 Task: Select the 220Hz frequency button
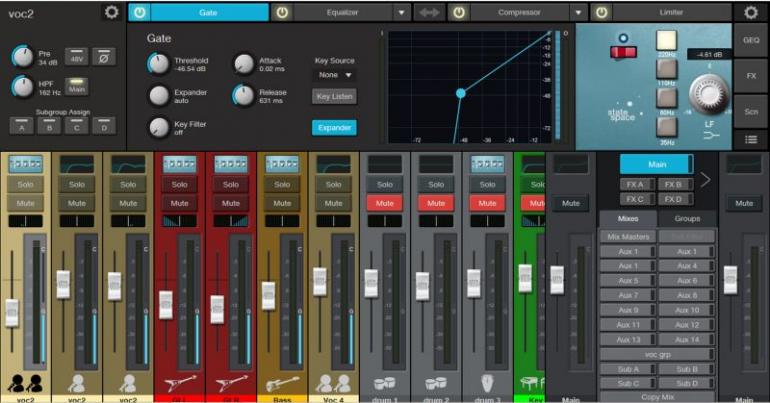click(666, 41)
